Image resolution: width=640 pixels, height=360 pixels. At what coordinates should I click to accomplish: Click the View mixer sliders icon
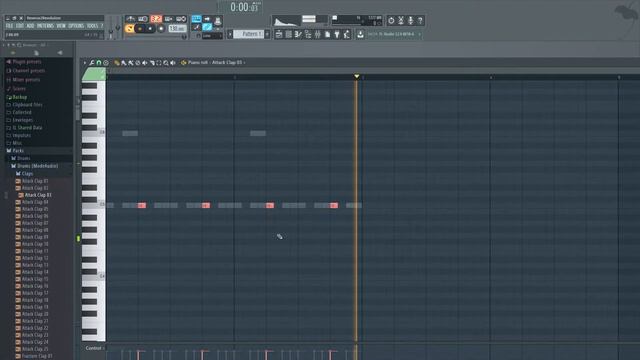pyautogui.click(x=318, y=34)
